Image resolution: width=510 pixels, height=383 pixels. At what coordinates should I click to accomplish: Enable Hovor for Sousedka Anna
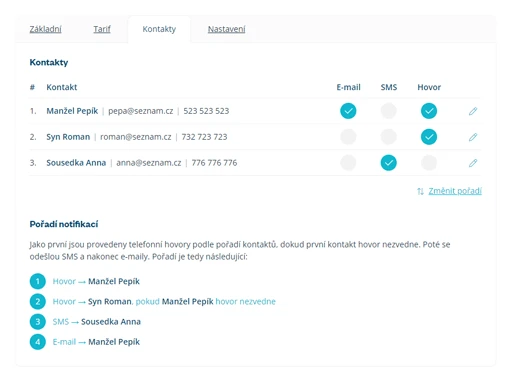click(x=429, y=163)
